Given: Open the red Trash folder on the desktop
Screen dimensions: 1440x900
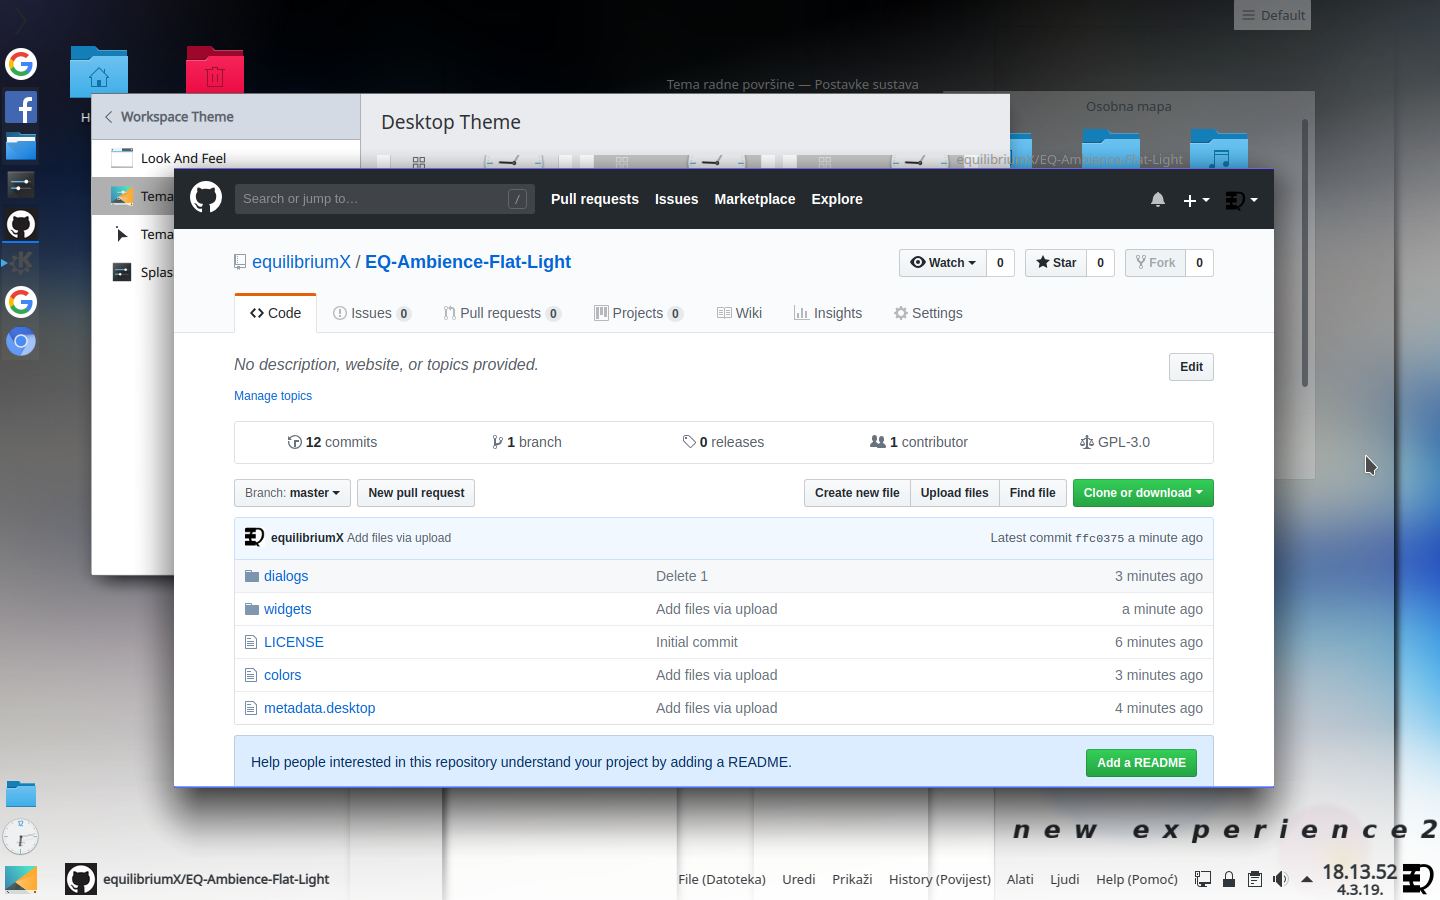Looking at the screenshot, I should (x=215, y=72).
